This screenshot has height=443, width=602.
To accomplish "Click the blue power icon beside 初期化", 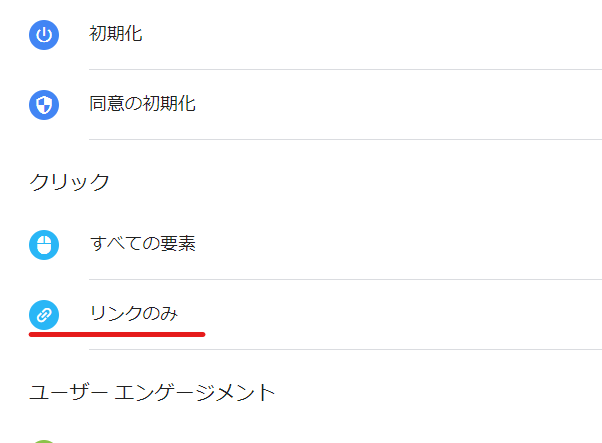I will click(x=44, y=35).
